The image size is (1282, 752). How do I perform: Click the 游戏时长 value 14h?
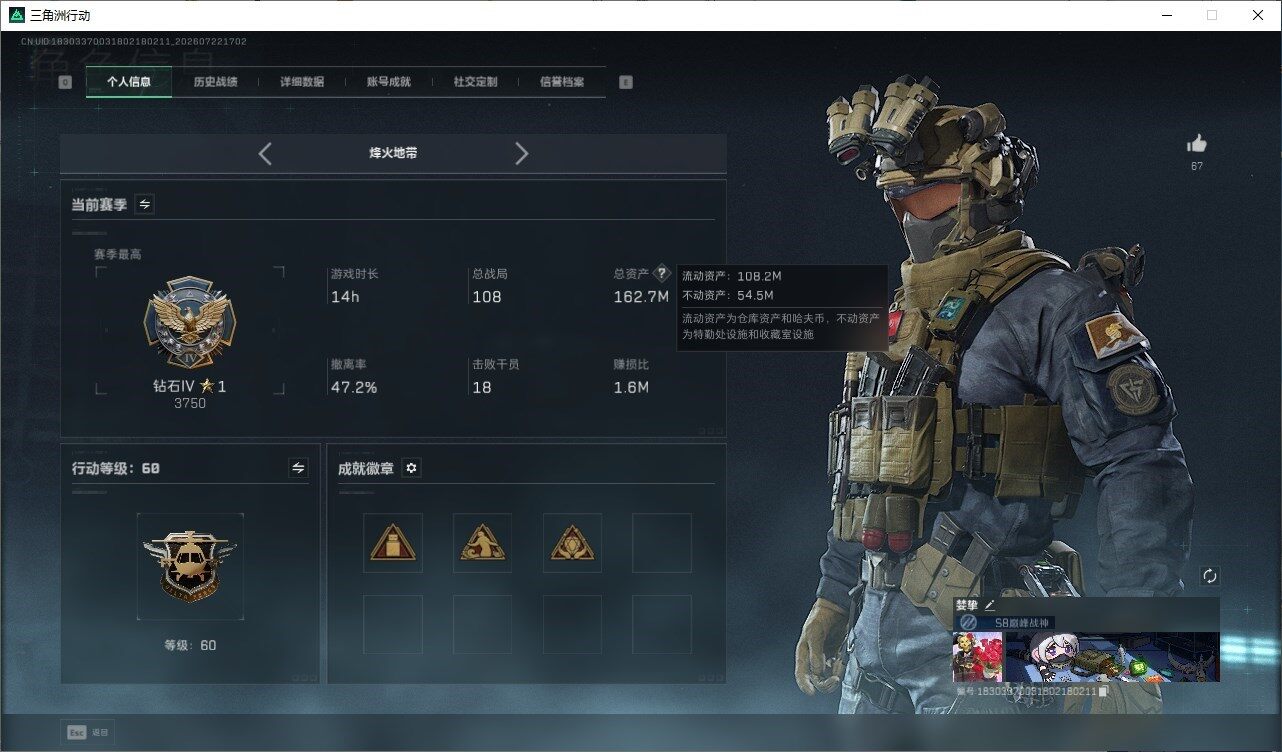click(x=345, y=297)
